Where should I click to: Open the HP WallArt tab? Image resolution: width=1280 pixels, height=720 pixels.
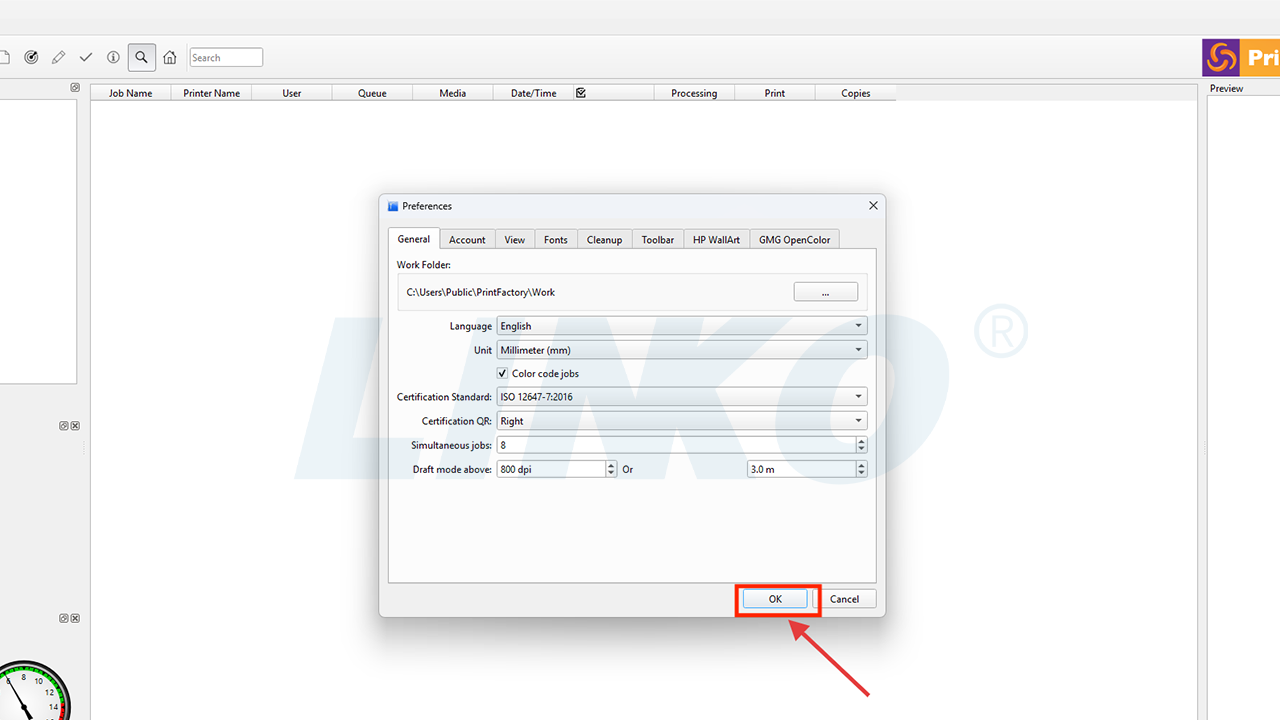click(x=716, y=240)
